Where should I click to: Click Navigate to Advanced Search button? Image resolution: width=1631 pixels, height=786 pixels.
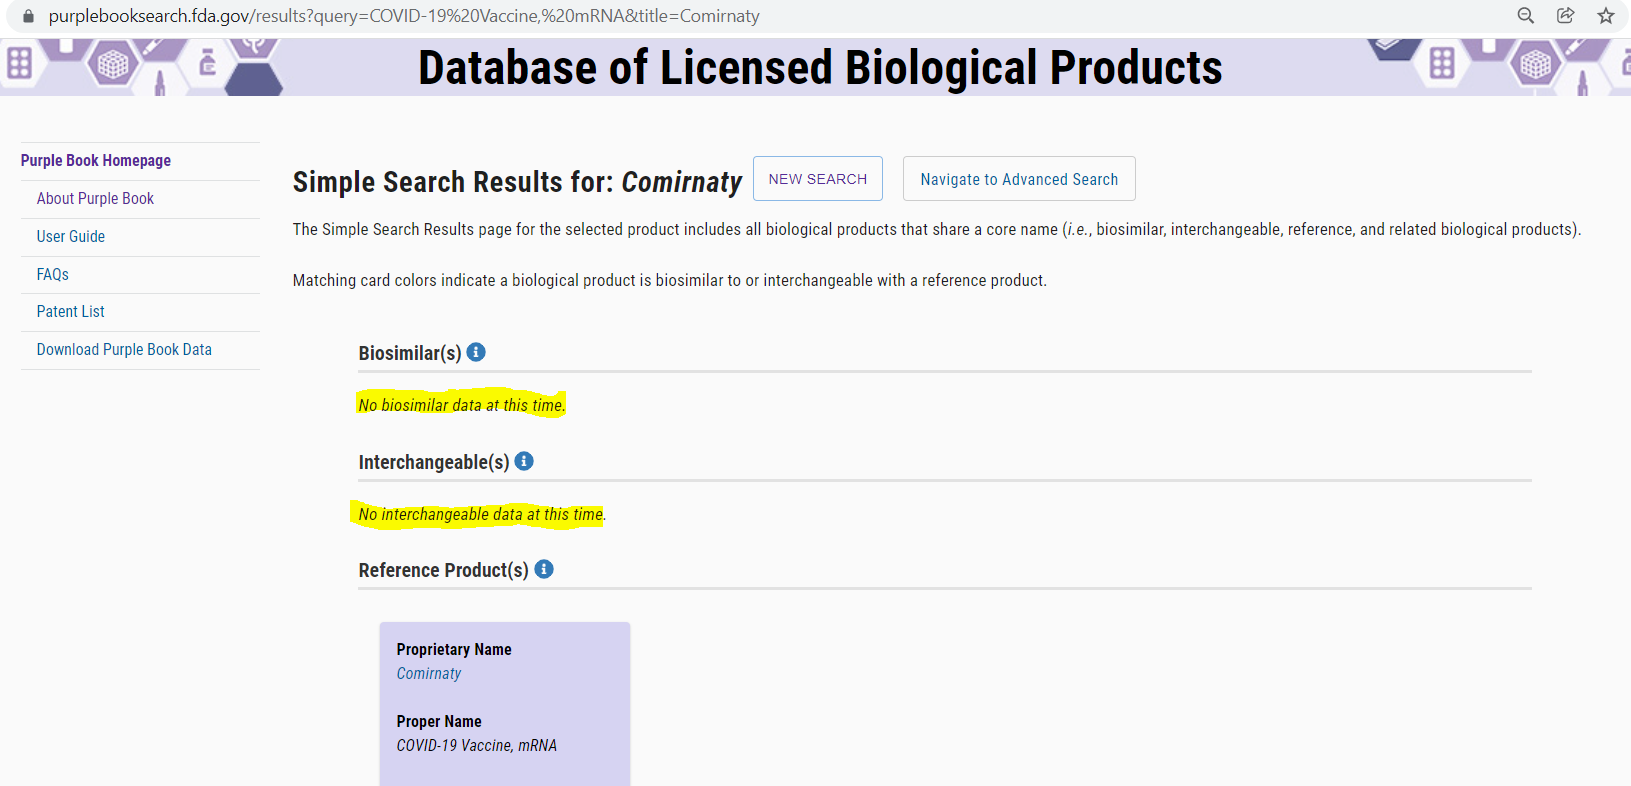pyautogui.click(x=1019, y=179)
